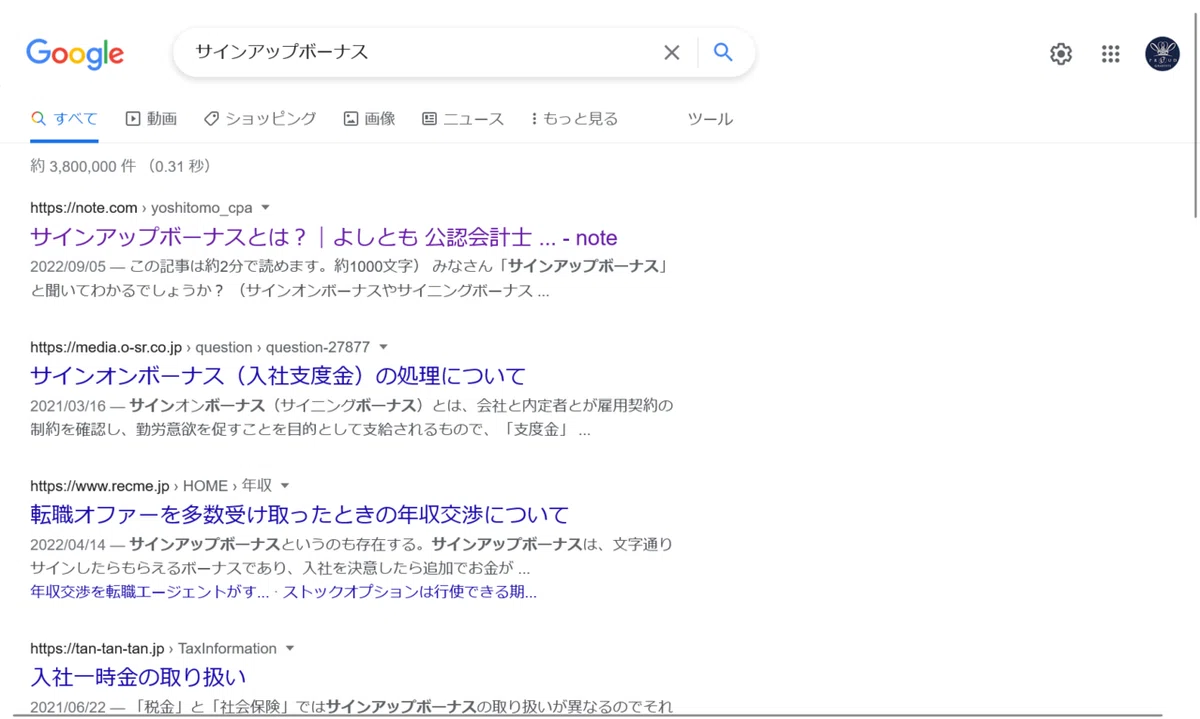Open result 入社一時金の取り扱い
The image size is (1200, 719).
pos(138,677)
